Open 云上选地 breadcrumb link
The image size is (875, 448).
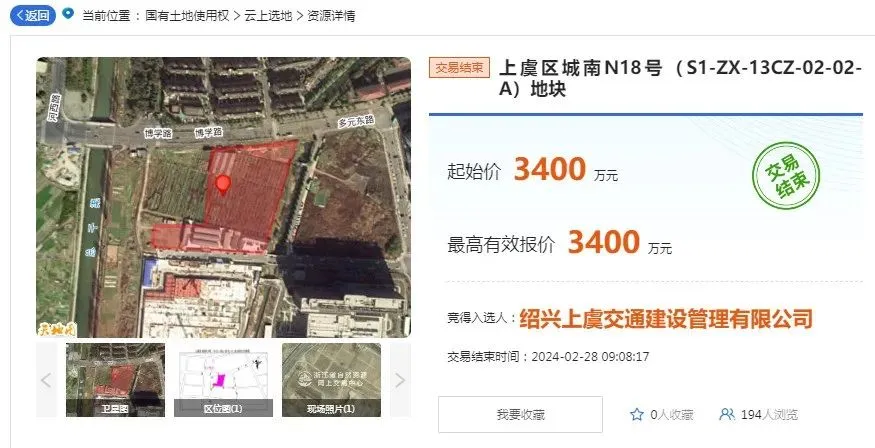[268, 16]
